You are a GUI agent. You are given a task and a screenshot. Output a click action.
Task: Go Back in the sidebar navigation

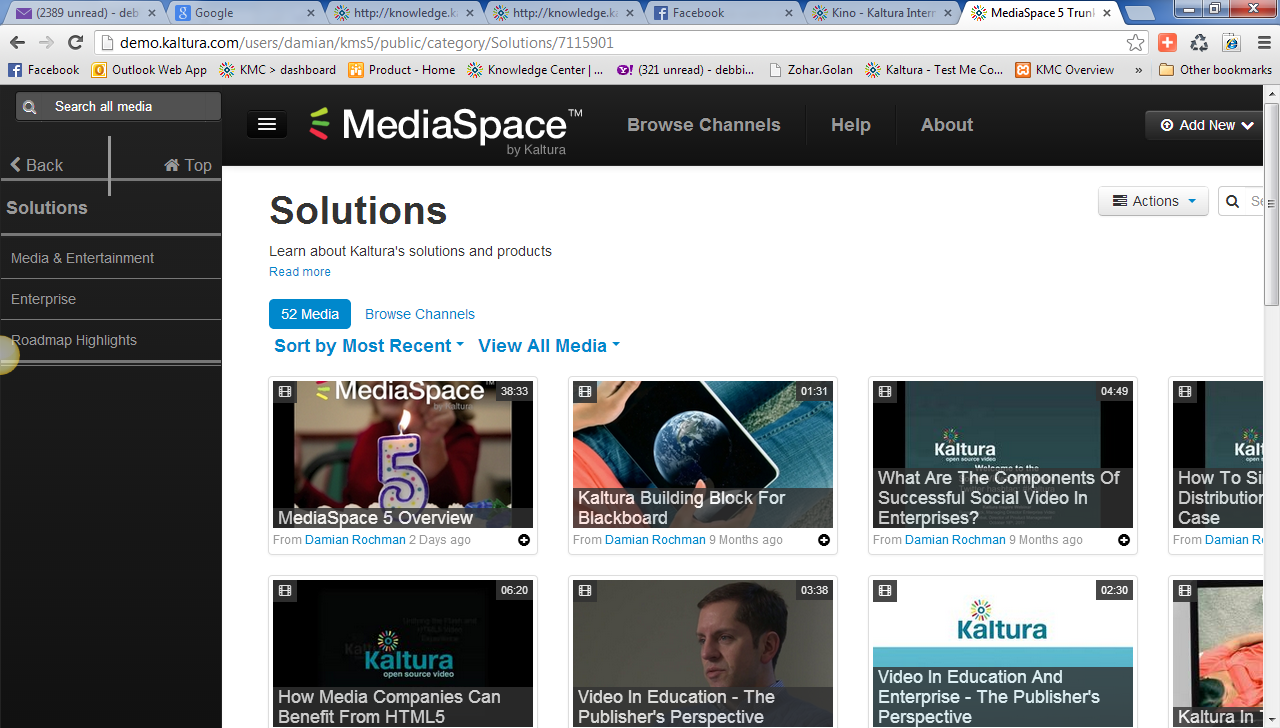pos(36,165)
